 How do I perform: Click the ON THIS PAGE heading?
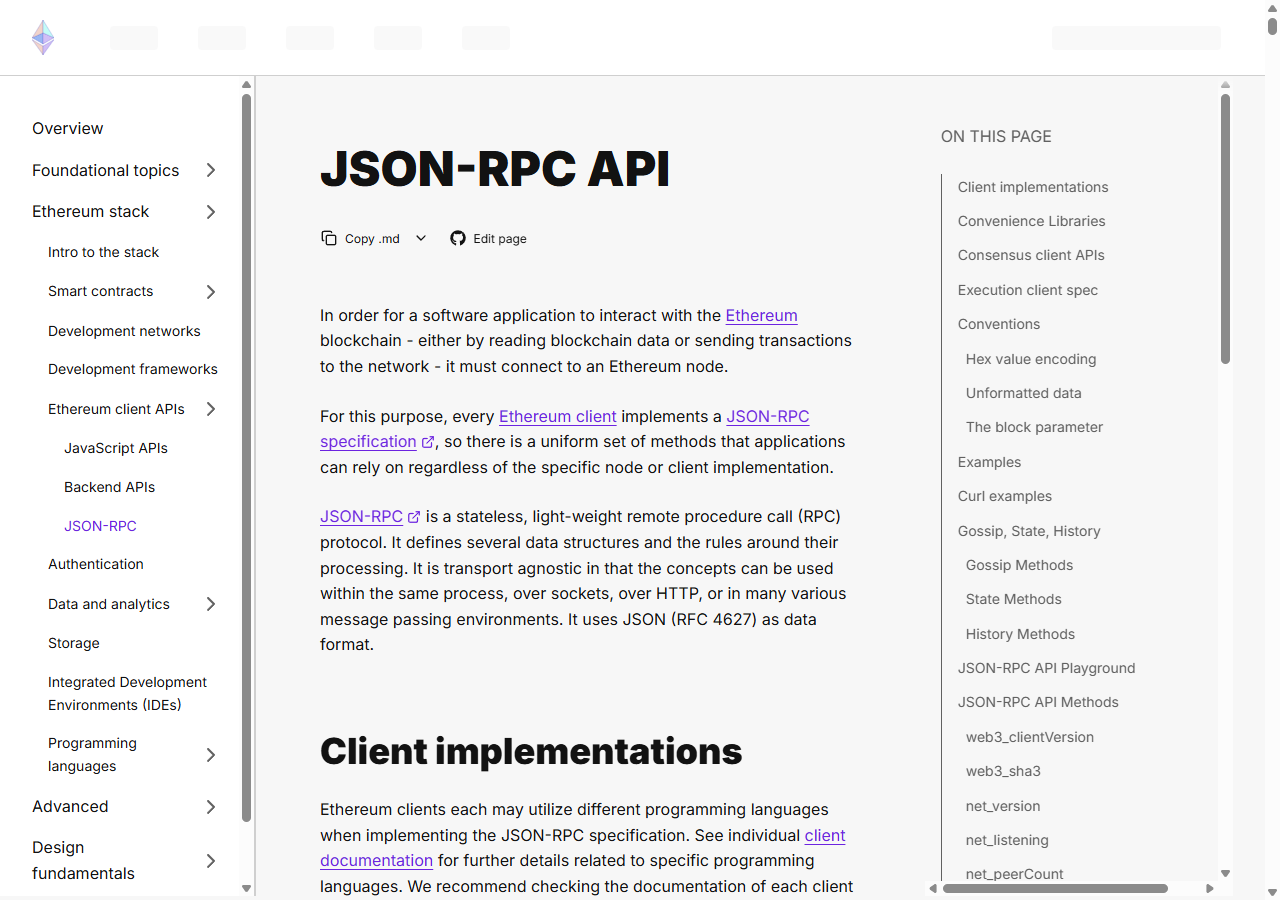point(996,136)
